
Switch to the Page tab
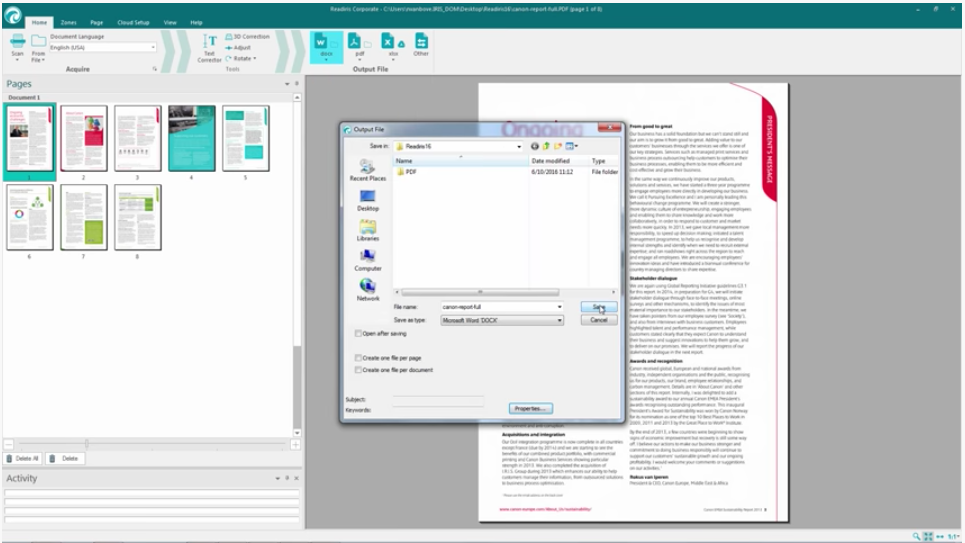tap(97, 22)
